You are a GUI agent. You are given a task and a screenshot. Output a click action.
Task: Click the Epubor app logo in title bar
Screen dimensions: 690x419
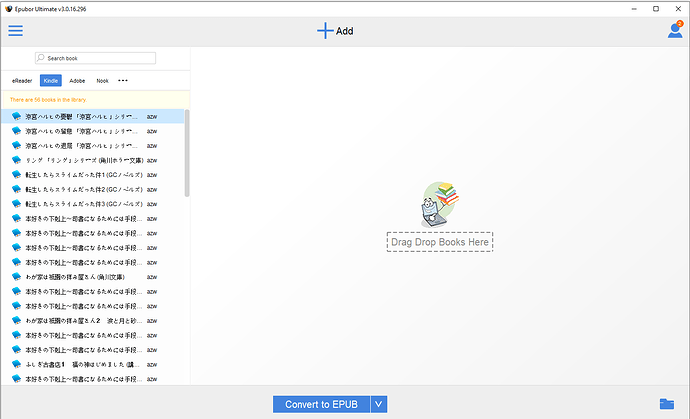click(8, 9)
